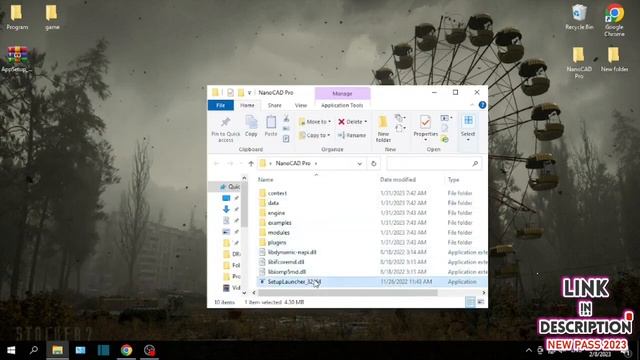
Task: Click the search box in Explorer
Action: pyautogui.click(x=434, y=164)
